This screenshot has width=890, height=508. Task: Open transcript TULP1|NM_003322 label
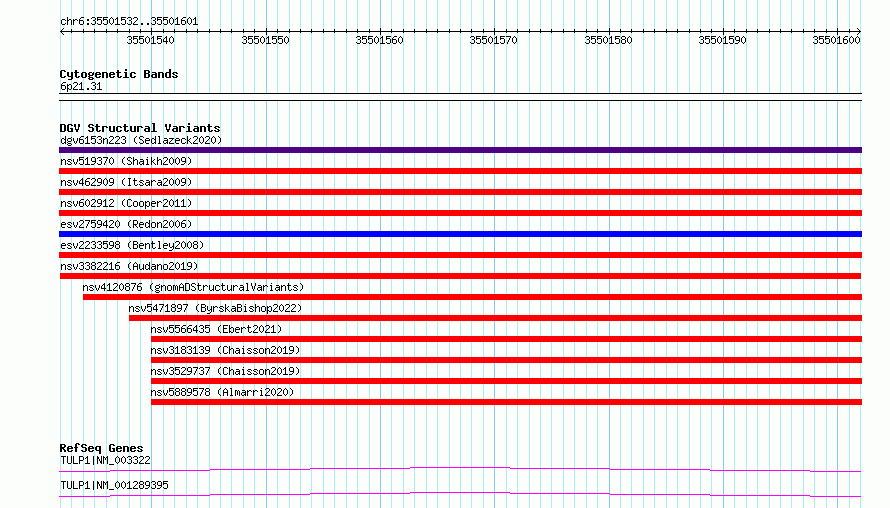pos(105,460)
